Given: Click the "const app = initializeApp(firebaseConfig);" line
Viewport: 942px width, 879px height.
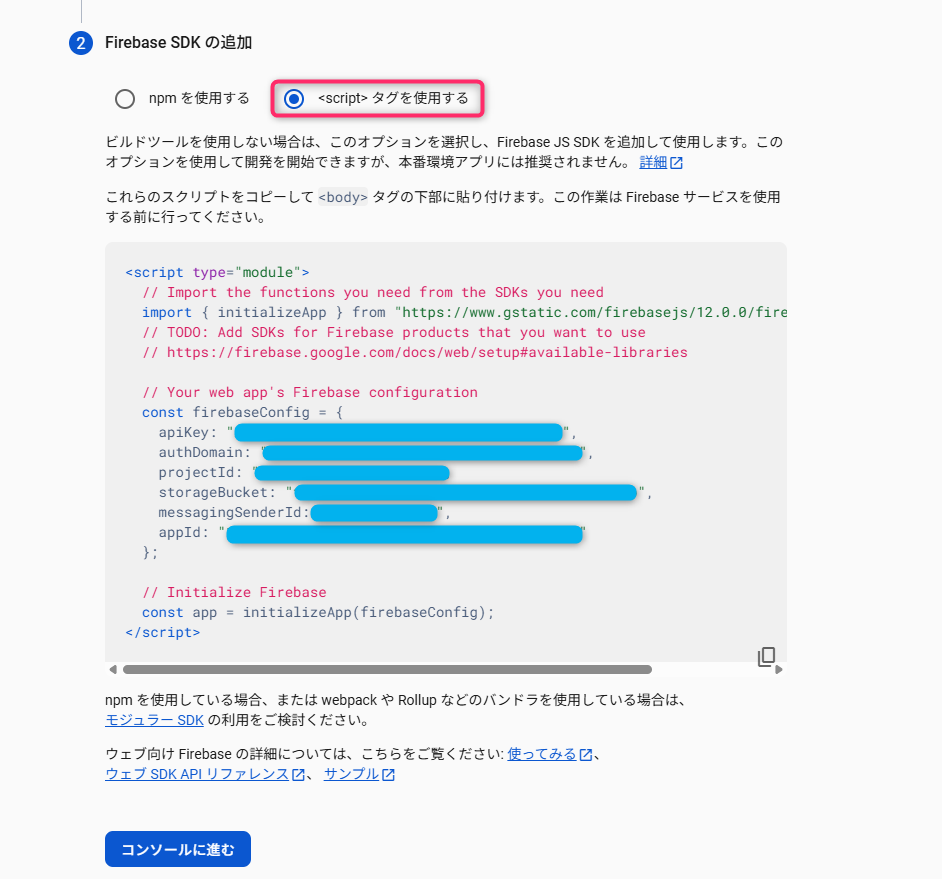Looking at the screenshot, I should (x=318, y=612).
